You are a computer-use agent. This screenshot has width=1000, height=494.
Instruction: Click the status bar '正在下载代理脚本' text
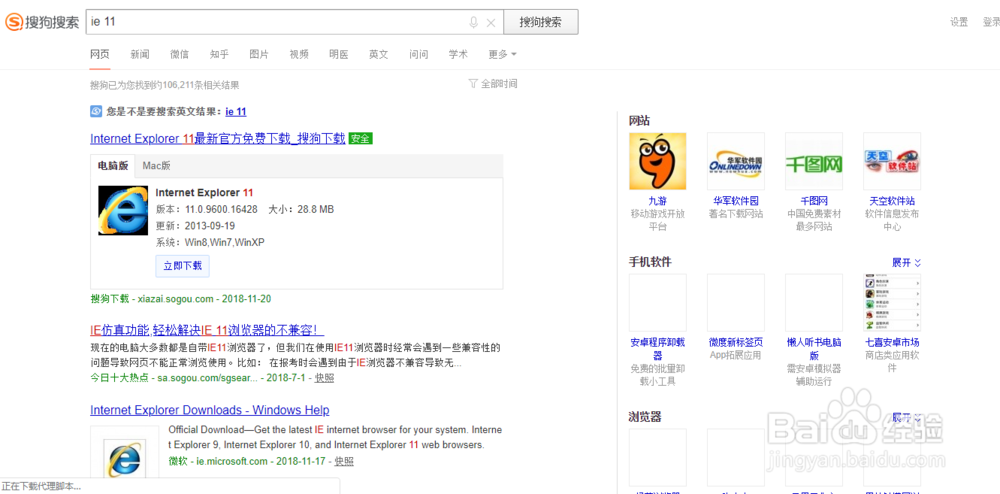tap(41, 487)
